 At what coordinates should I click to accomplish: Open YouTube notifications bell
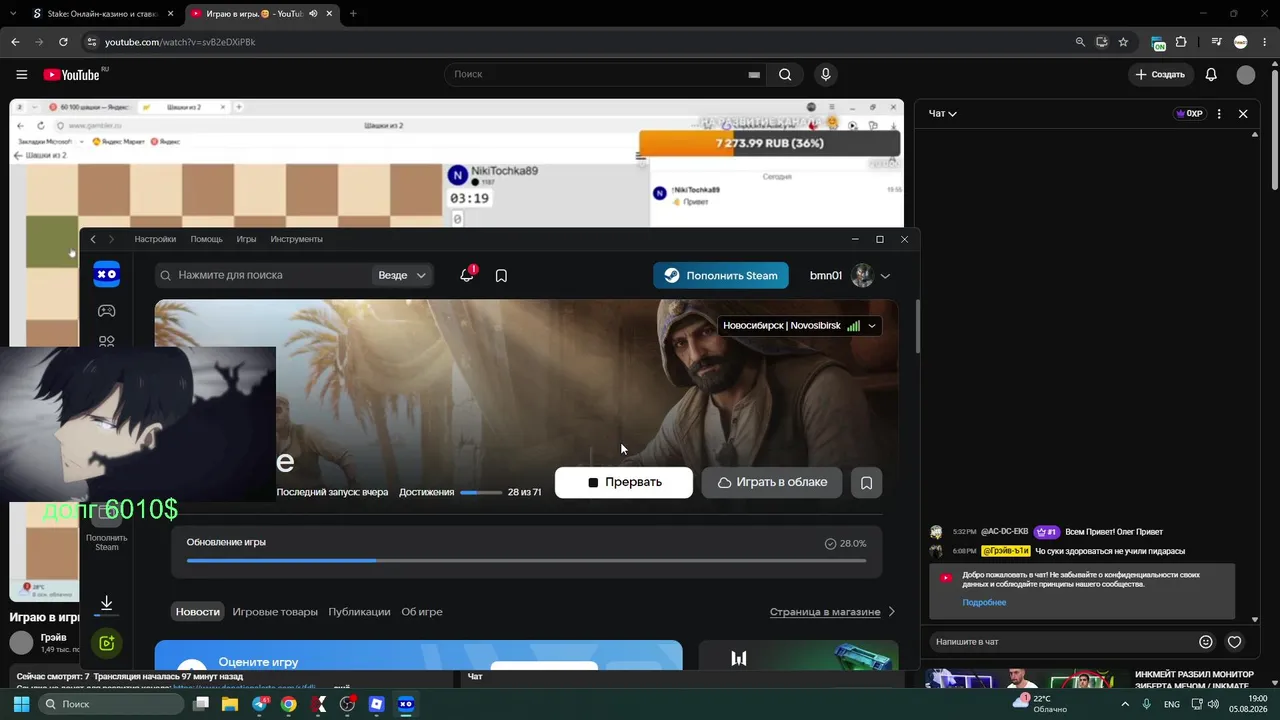pyautogui.click(x=1211, y=74)
